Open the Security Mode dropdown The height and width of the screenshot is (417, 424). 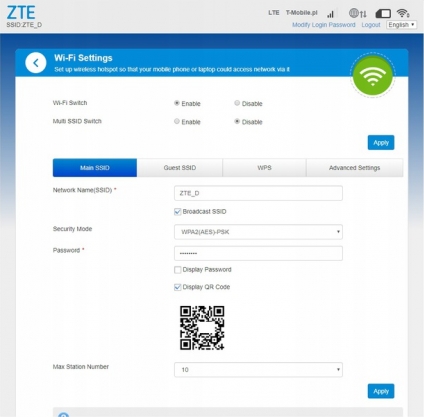coord(258,232)
